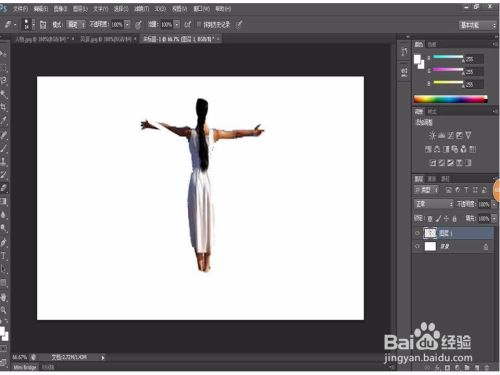The height and width of the screenshot is (375, 500).
Task: Add an Exposure adjustment
Action: tap(459, 135)
